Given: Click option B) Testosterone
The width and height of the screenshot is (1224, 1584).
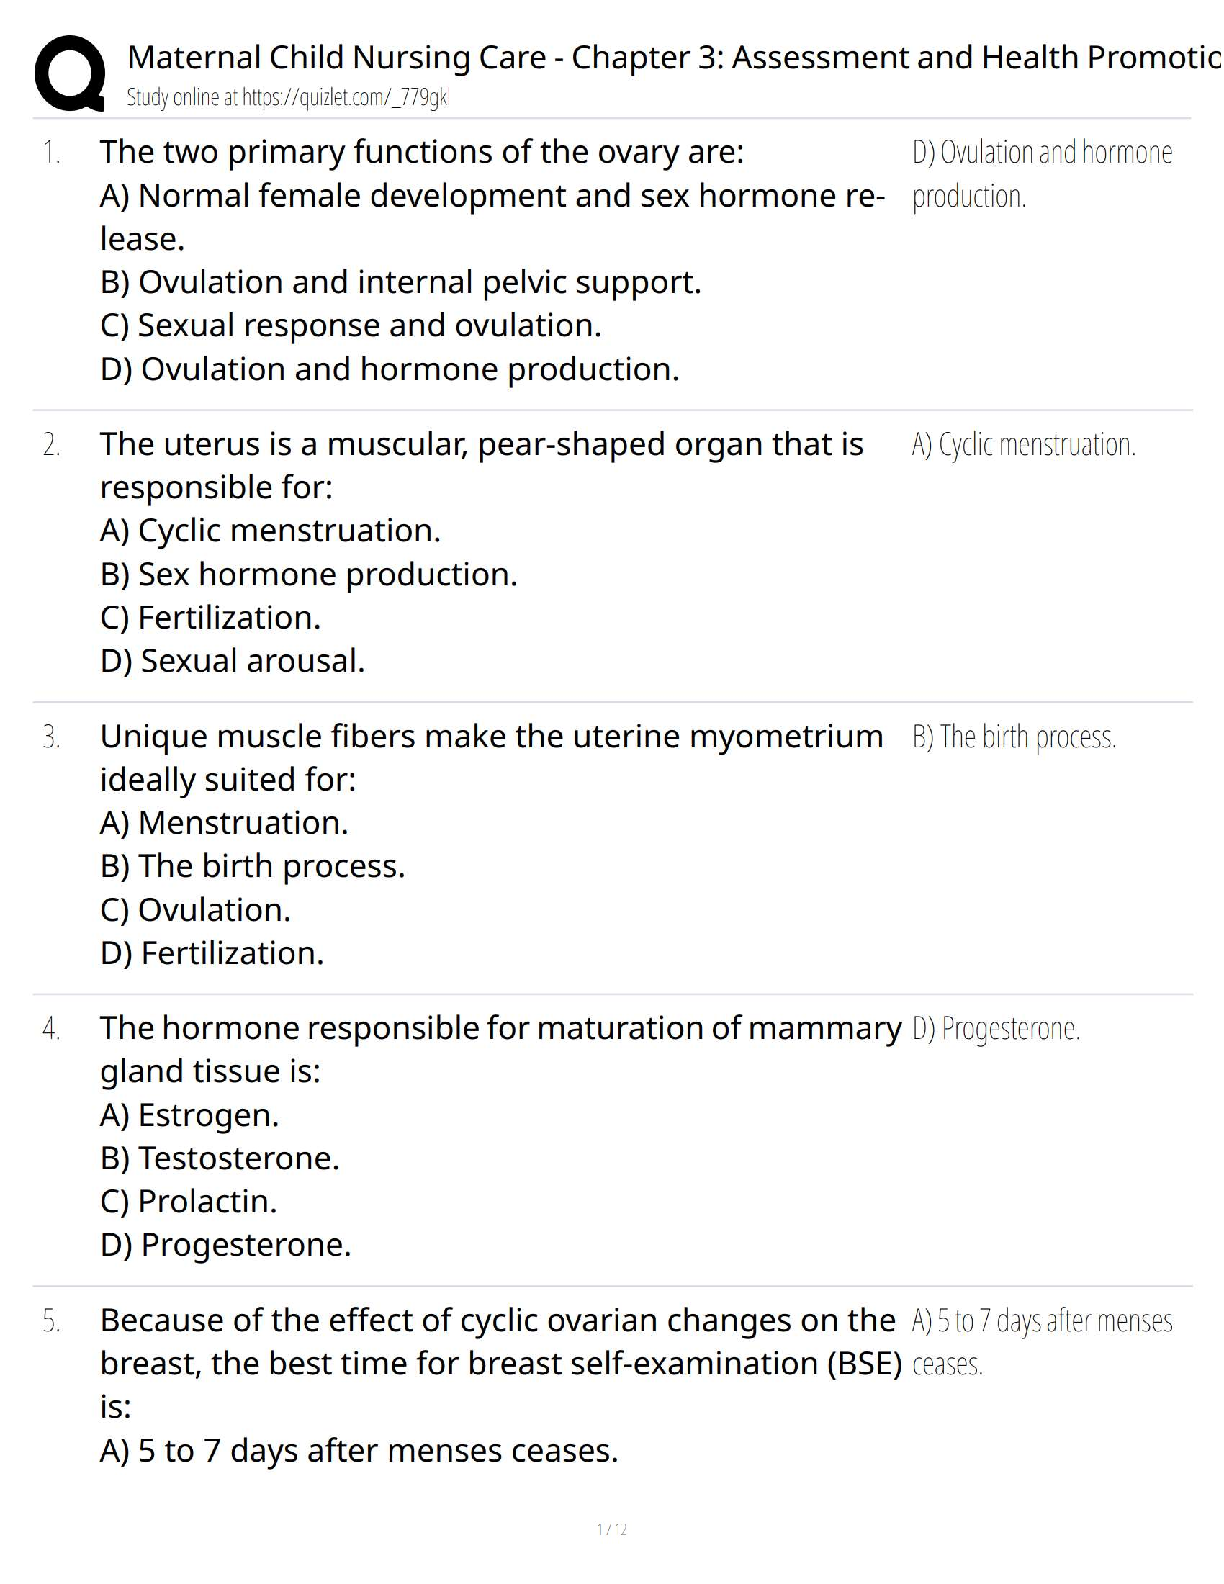Looking at the screenshot, I should pyautogui.click(x=219, y=1158).
